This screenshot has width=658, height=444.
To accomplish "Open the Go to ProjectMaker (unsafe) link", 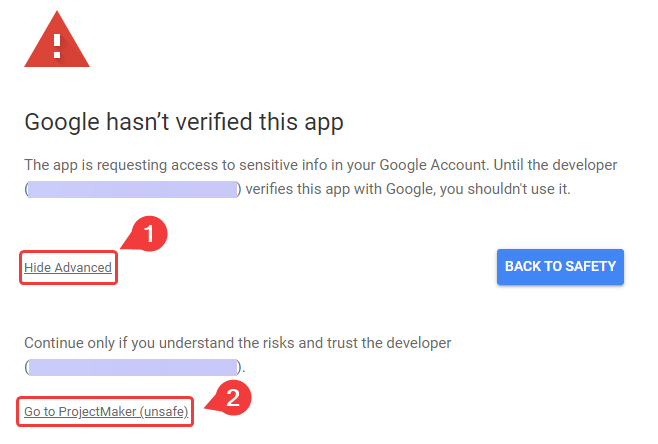I will (106, 411).
